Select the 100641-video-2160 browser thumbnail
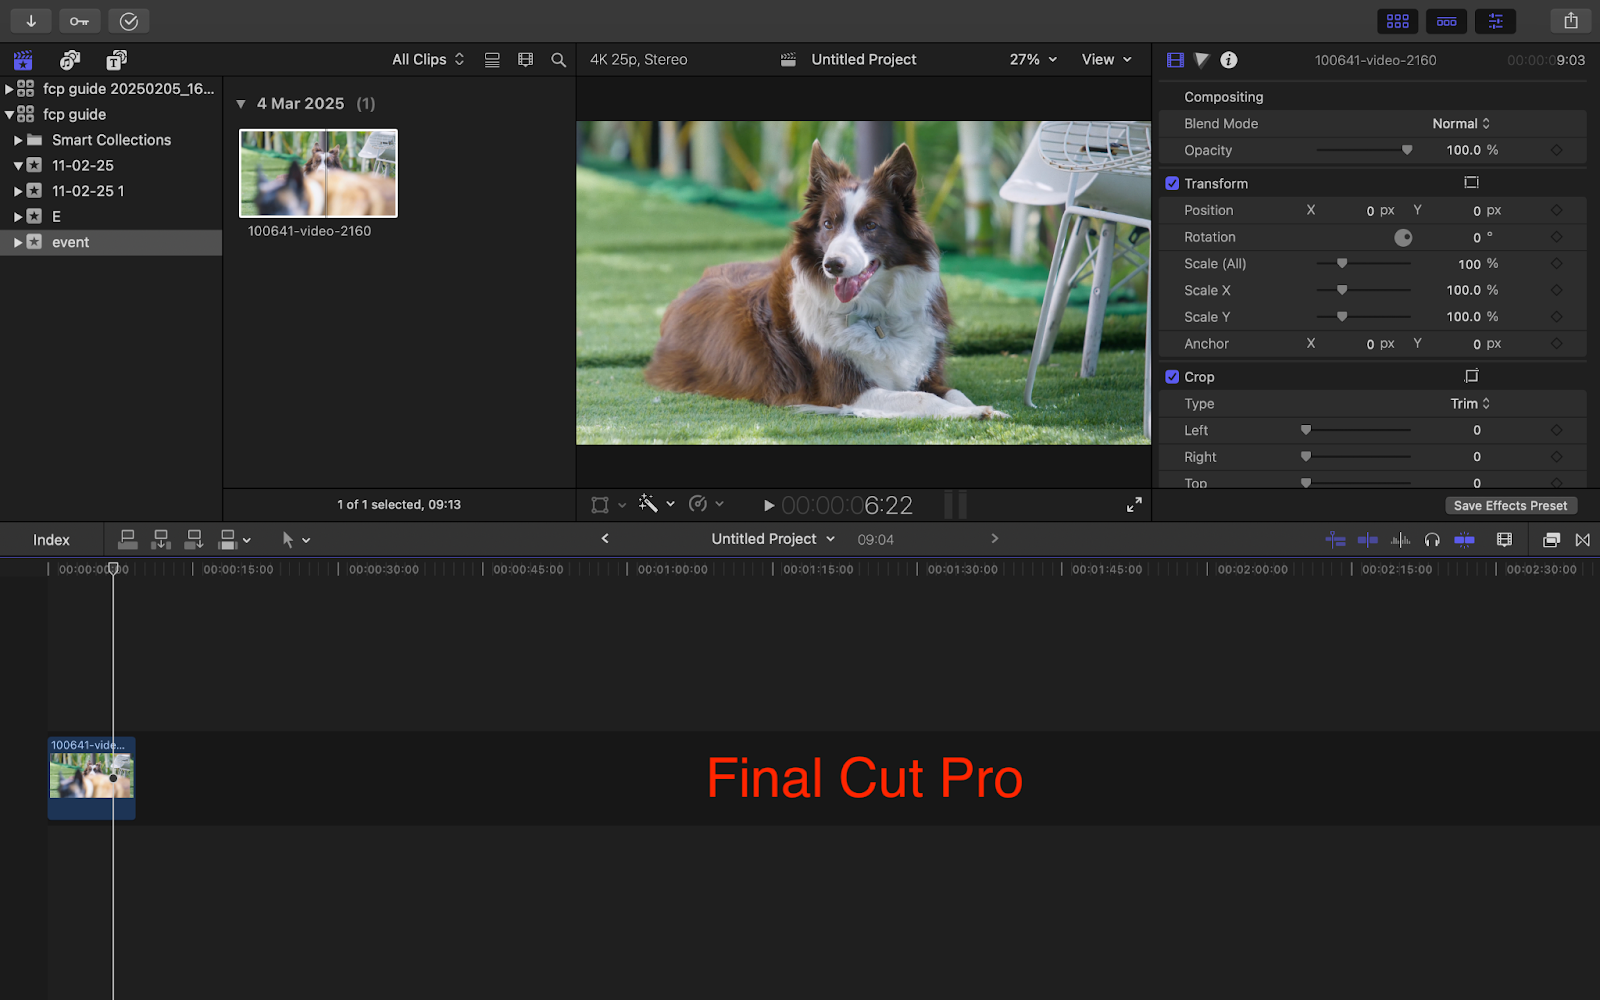The image size is (1600, 1000). click(318, 173)
